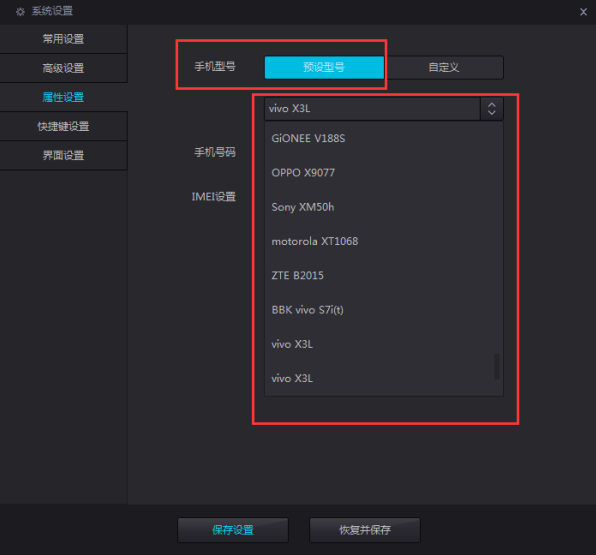Switch to the 属性设置 tab
This screenshot has height=555, width=596.
coord(63,97)
